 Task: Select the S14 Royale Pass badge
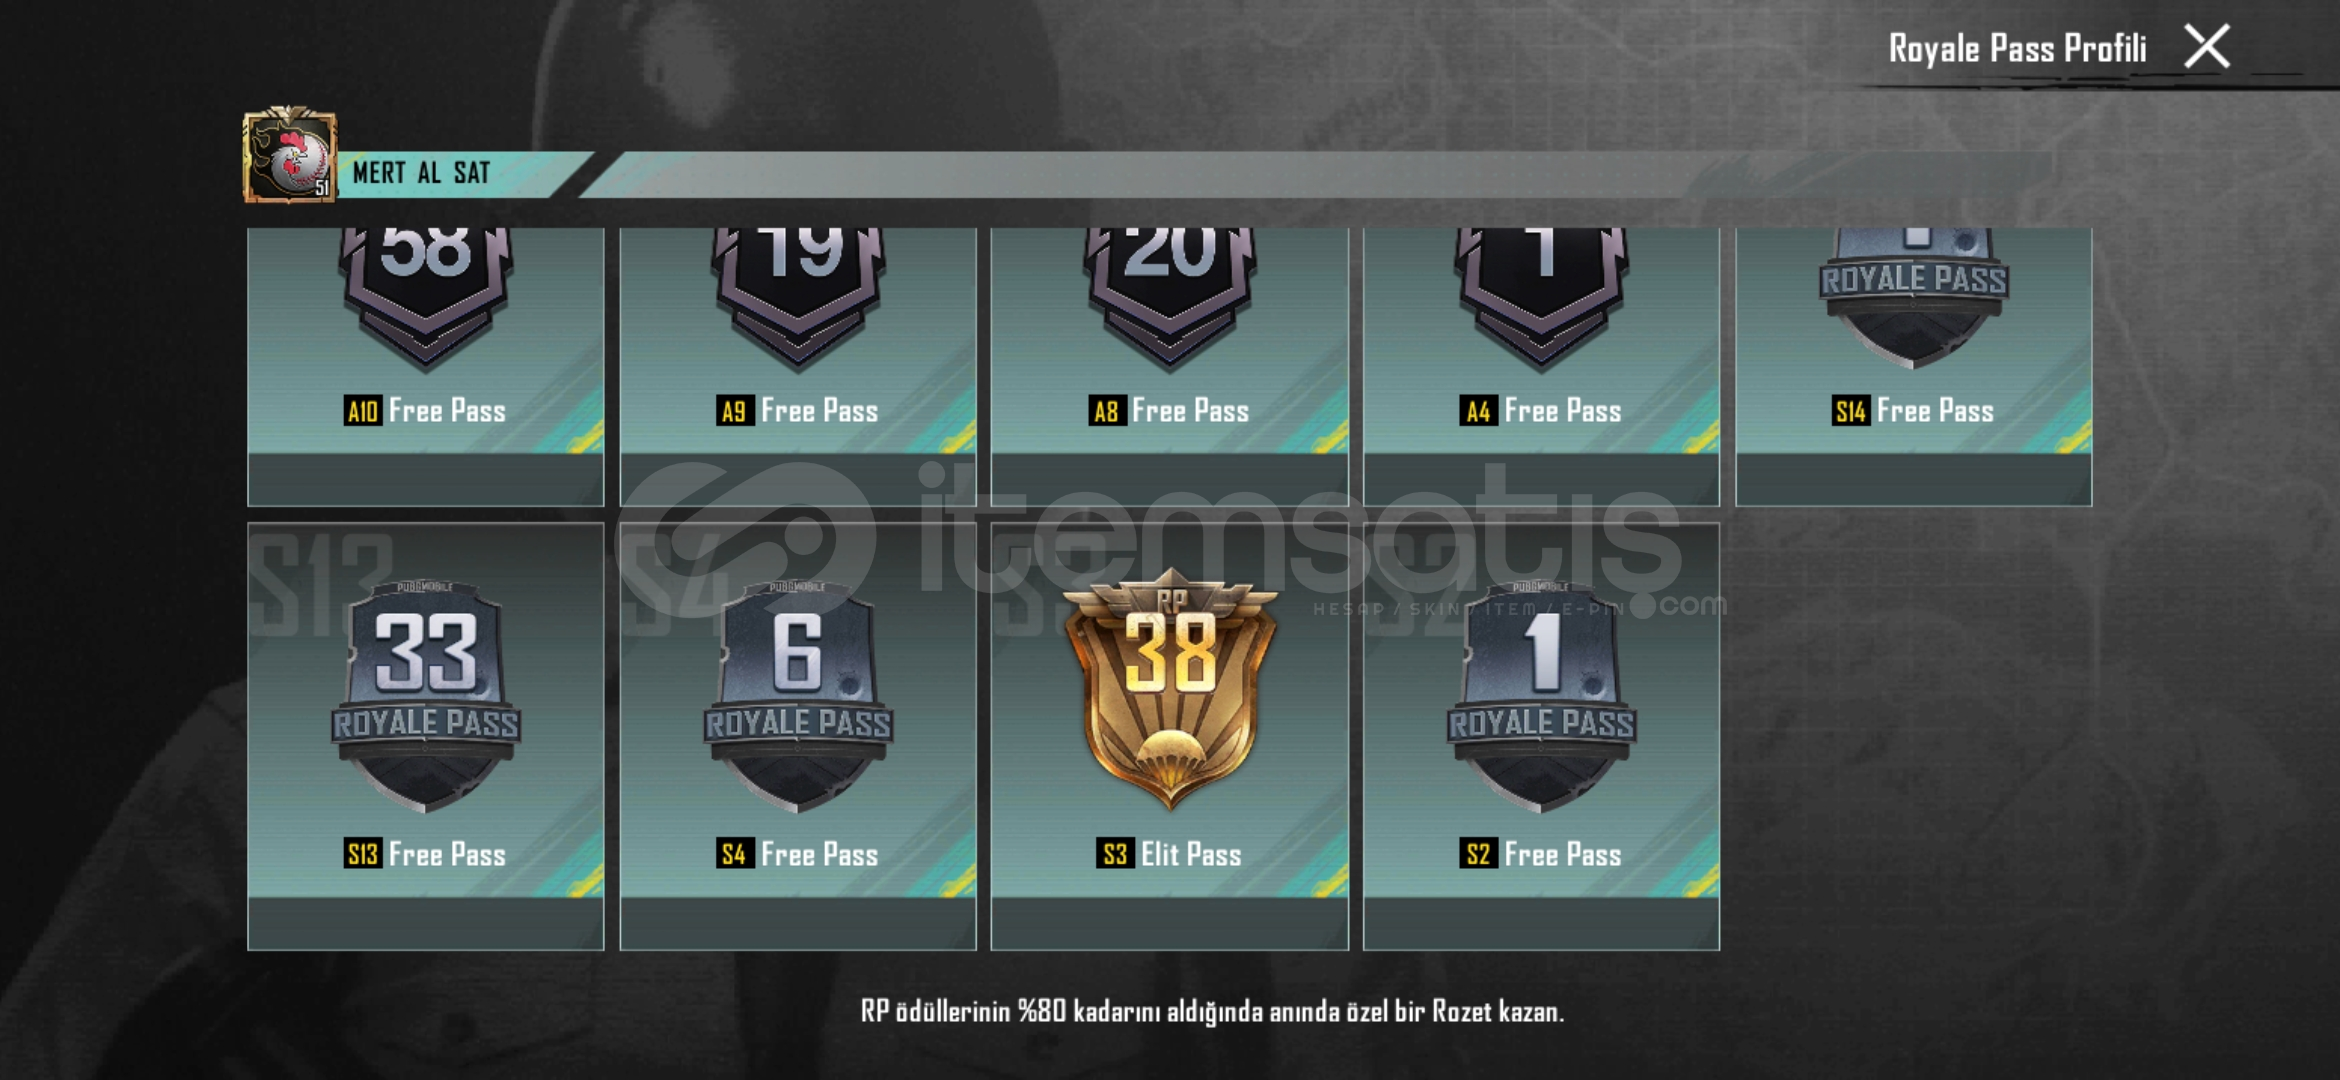[x=1913, y=296]
